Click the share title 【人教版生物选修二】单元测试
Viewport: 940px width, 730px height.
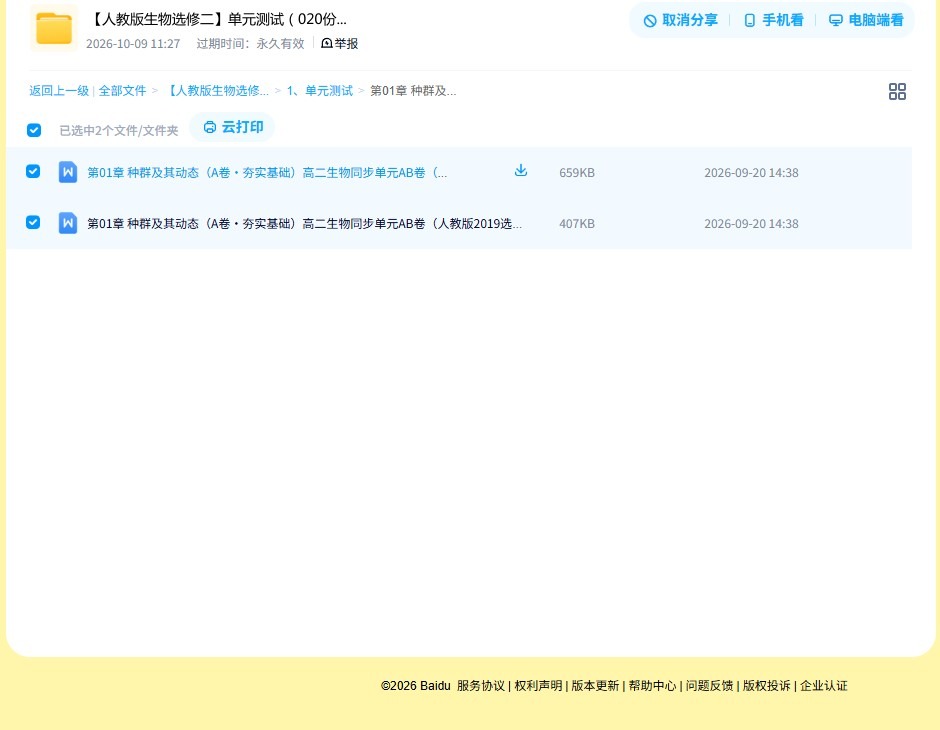pyautogui.click(x=218, y=19)
